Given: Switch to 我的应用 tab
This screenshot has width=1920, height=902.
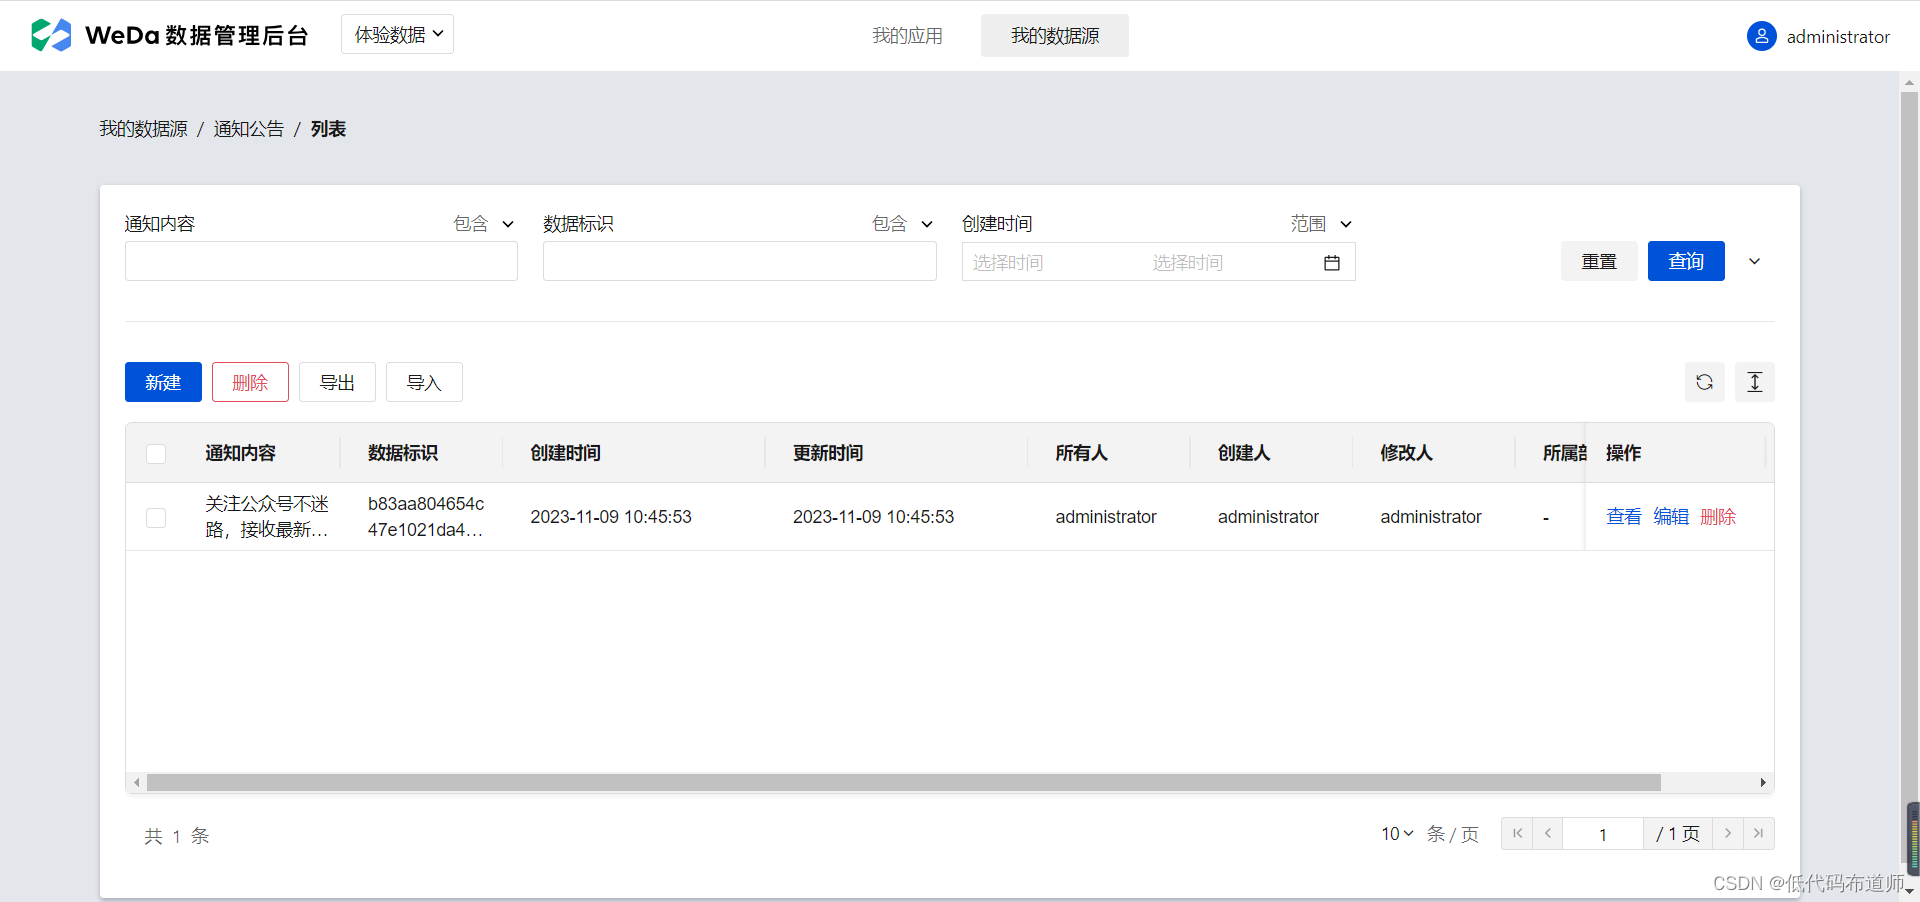Looking at the screenshot, I should pos(907,36).
